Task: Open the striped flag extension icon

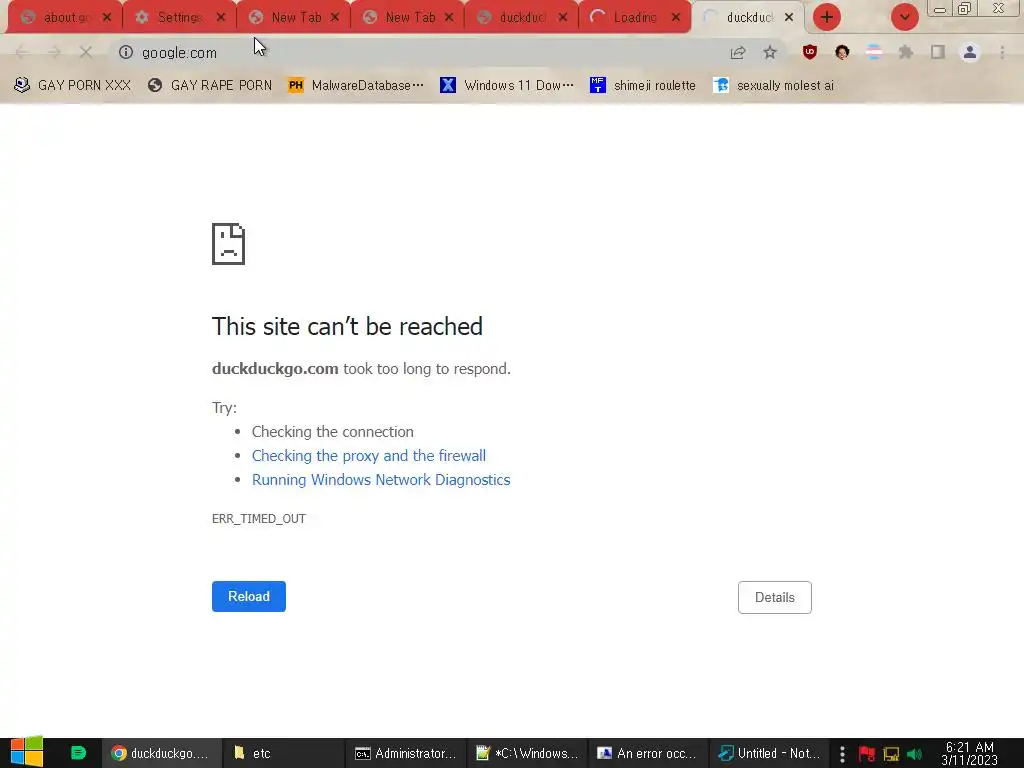Action: click(874, 52)
